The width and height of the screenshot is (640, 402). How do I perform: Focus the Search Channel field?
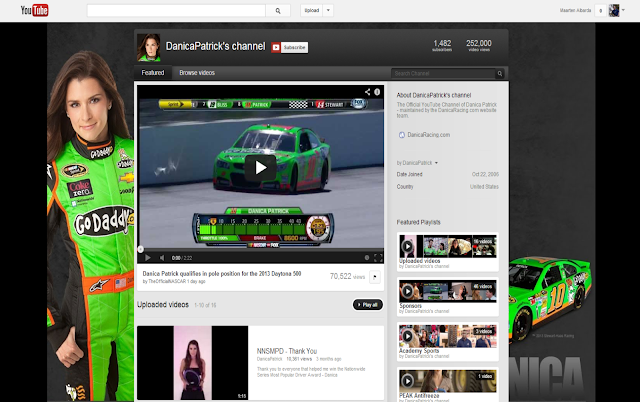click(x=443, y=73)
